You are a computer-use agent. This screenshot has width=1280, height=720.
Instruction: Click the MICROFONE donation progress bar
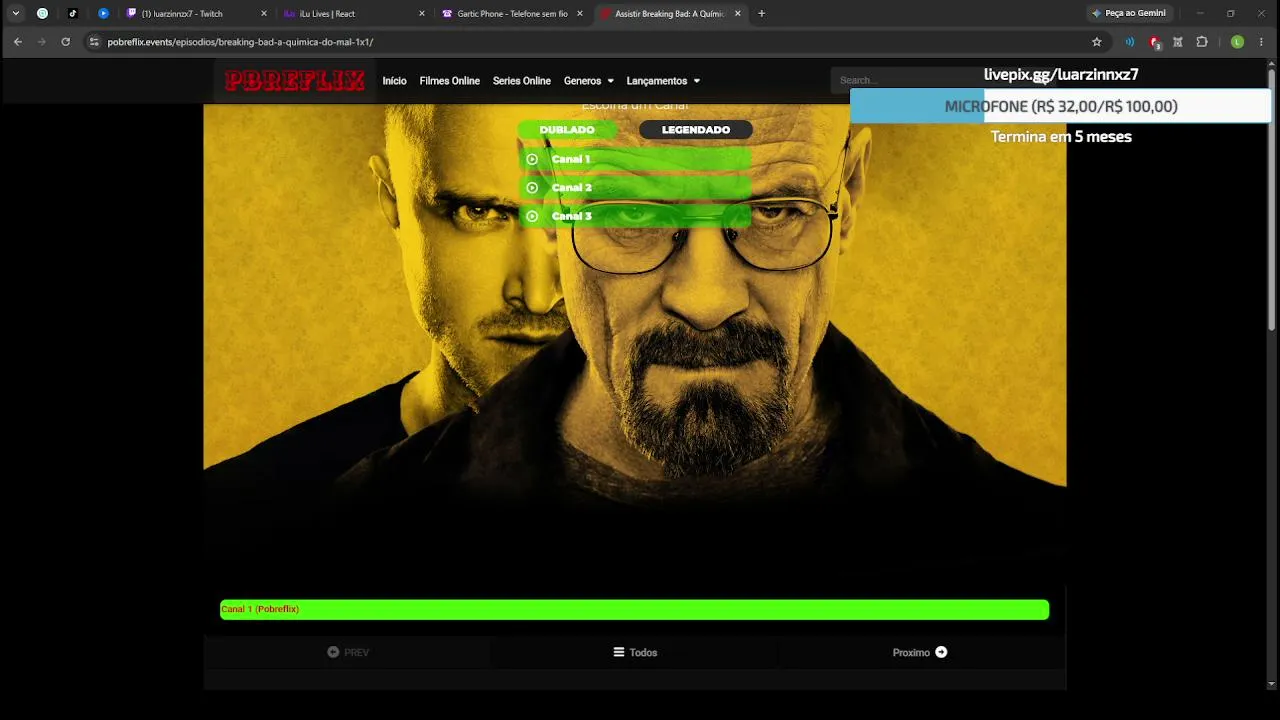coord(1061,106)
